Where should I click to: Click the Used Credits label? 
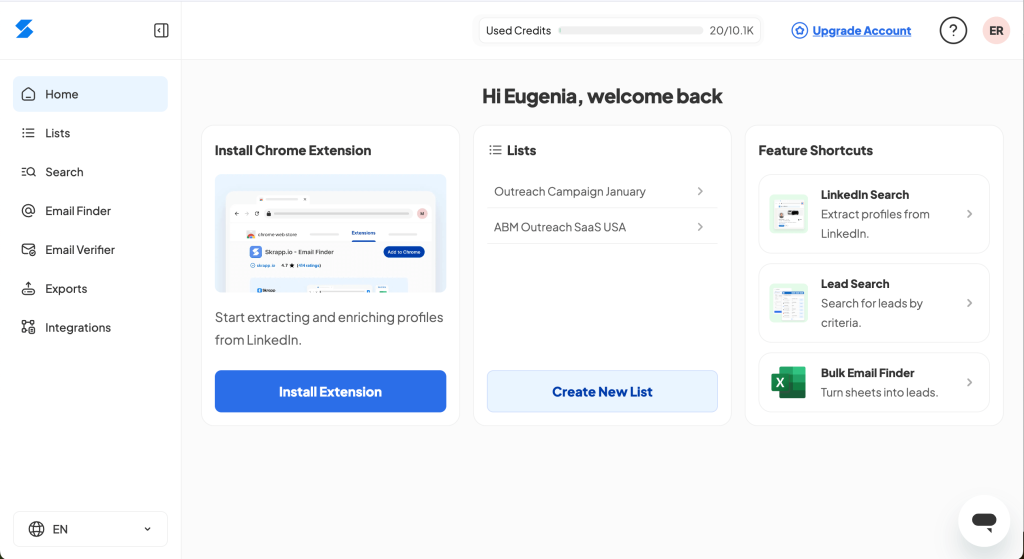click(519, 31)
